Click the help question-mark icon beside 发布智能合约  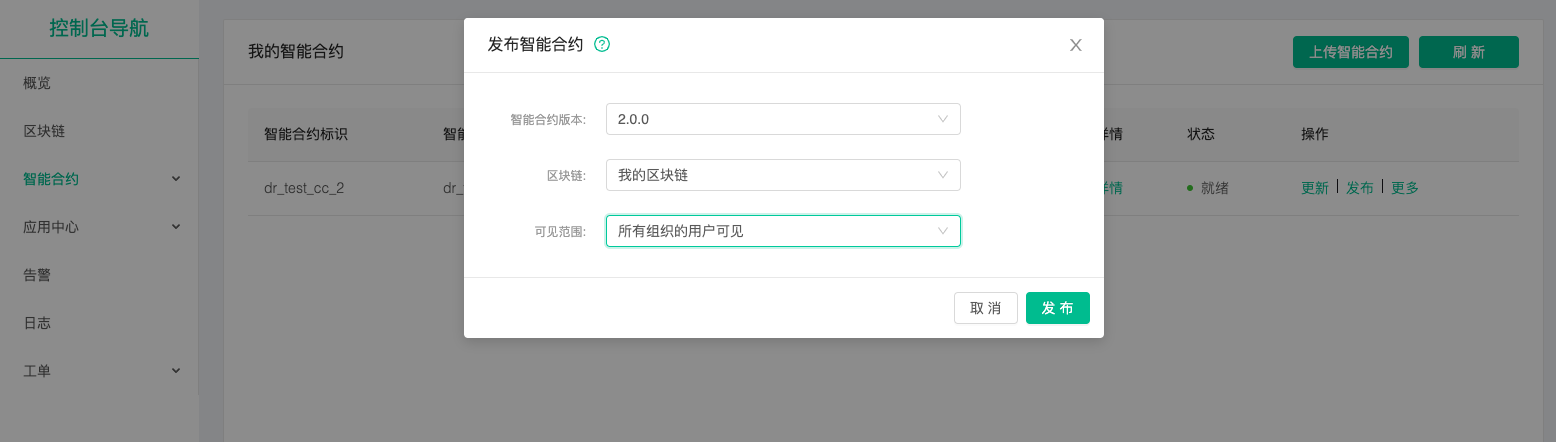[x=602, y=44]
